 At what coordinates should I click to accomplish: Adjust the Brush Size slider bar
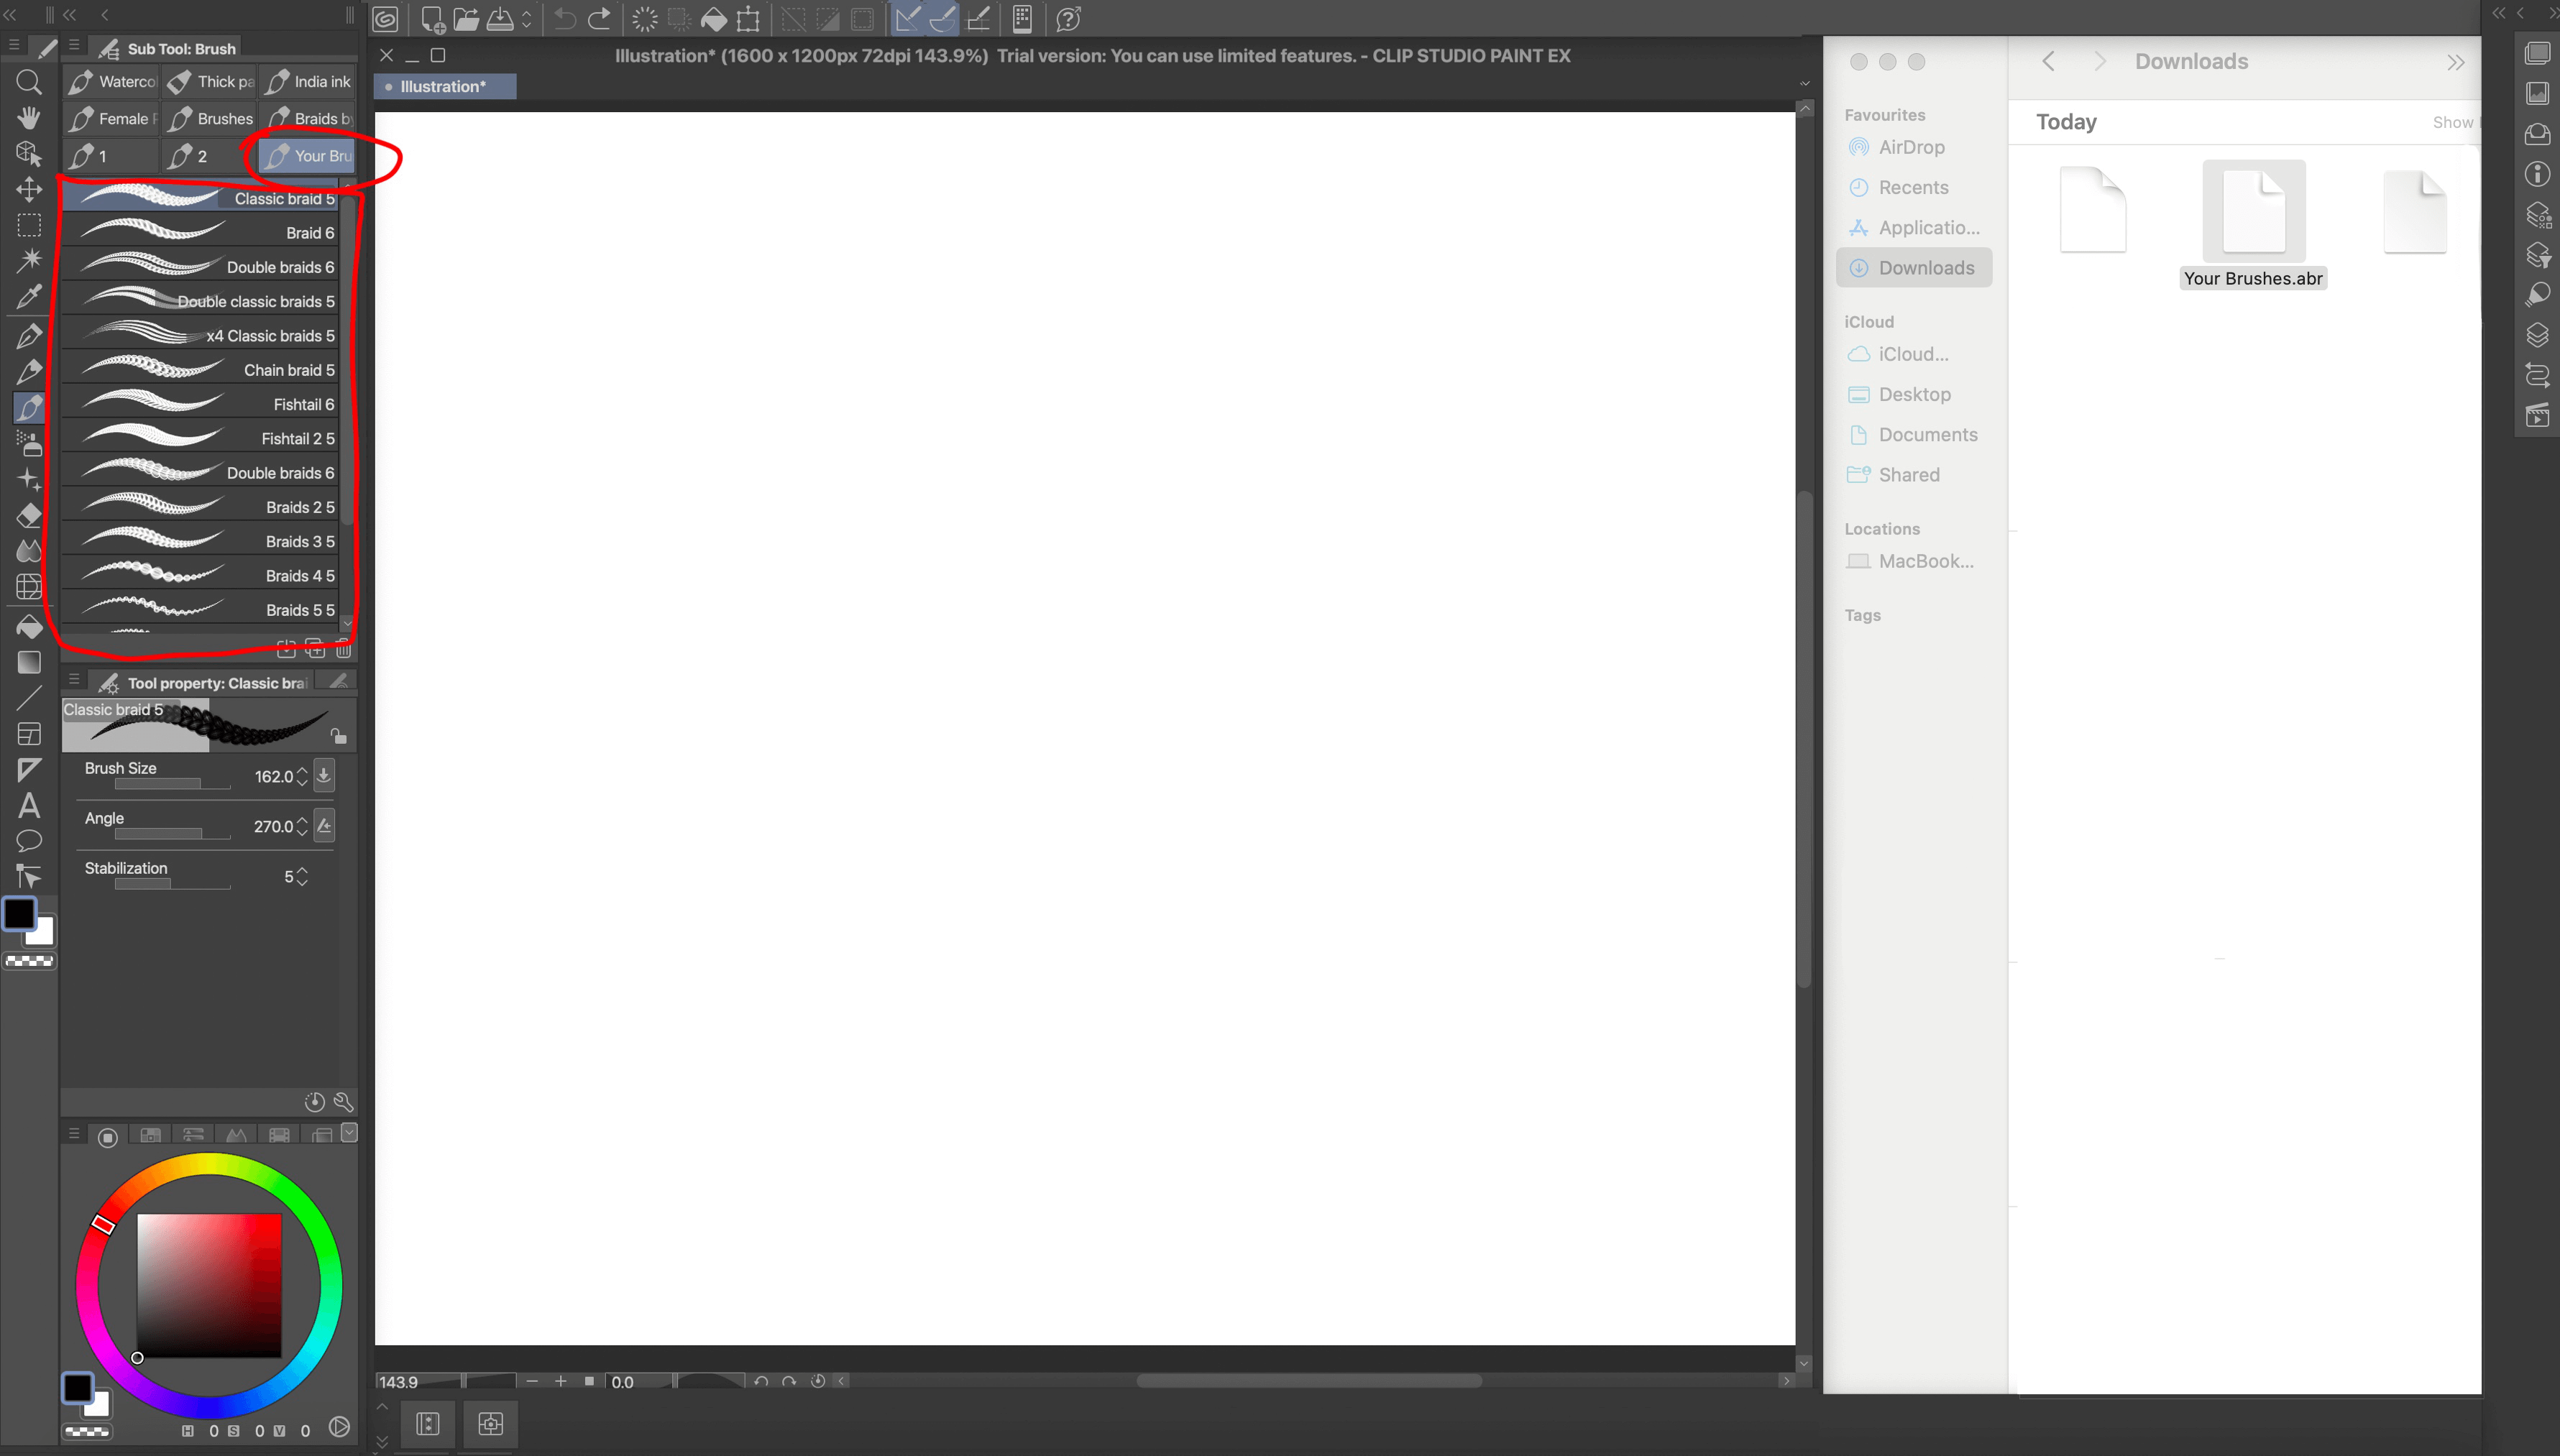tap(172, 784)
